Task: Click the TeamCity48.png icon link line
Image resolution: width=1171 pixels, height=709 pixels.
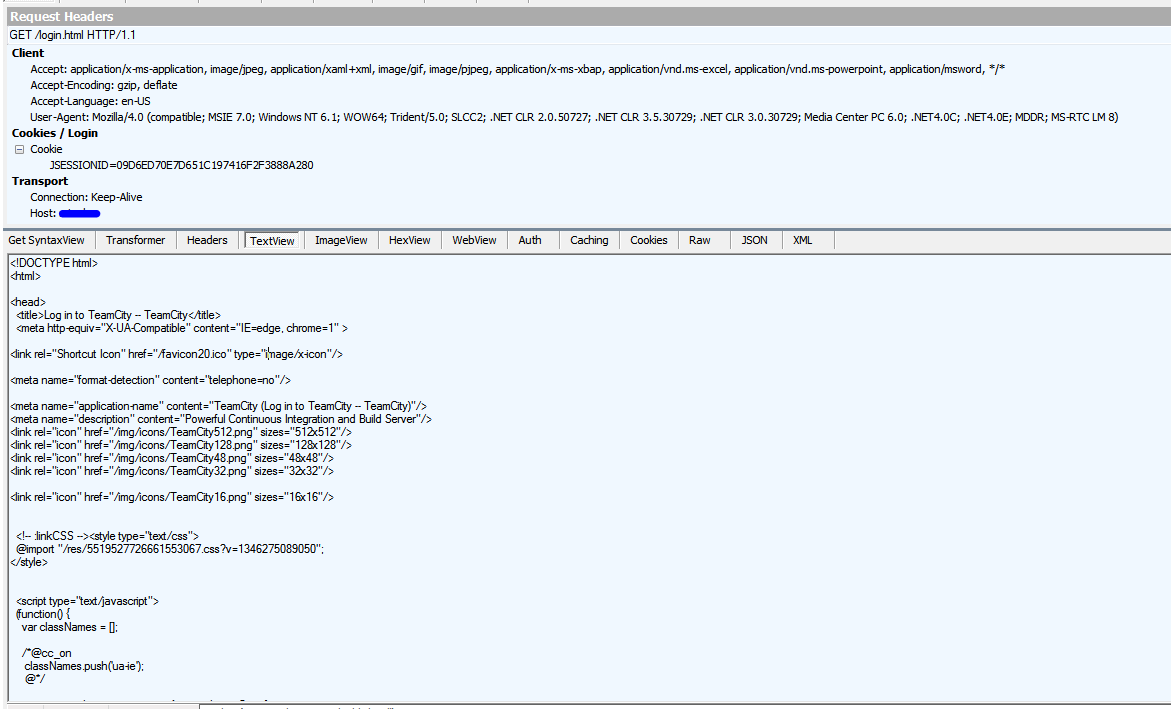Action: pos(172,458)
